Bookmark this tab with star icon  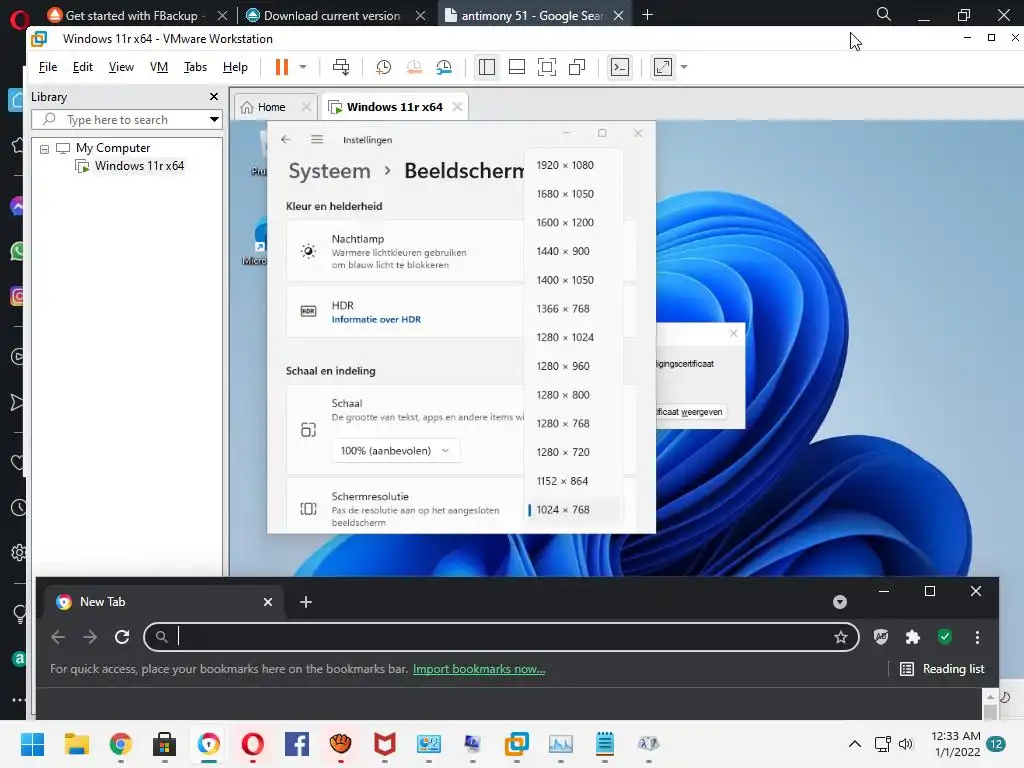tap(840, 637)
